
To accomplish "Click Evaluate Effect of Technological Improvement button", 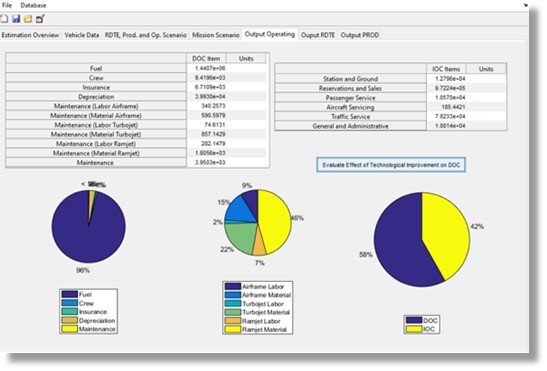I will [391, 165].
